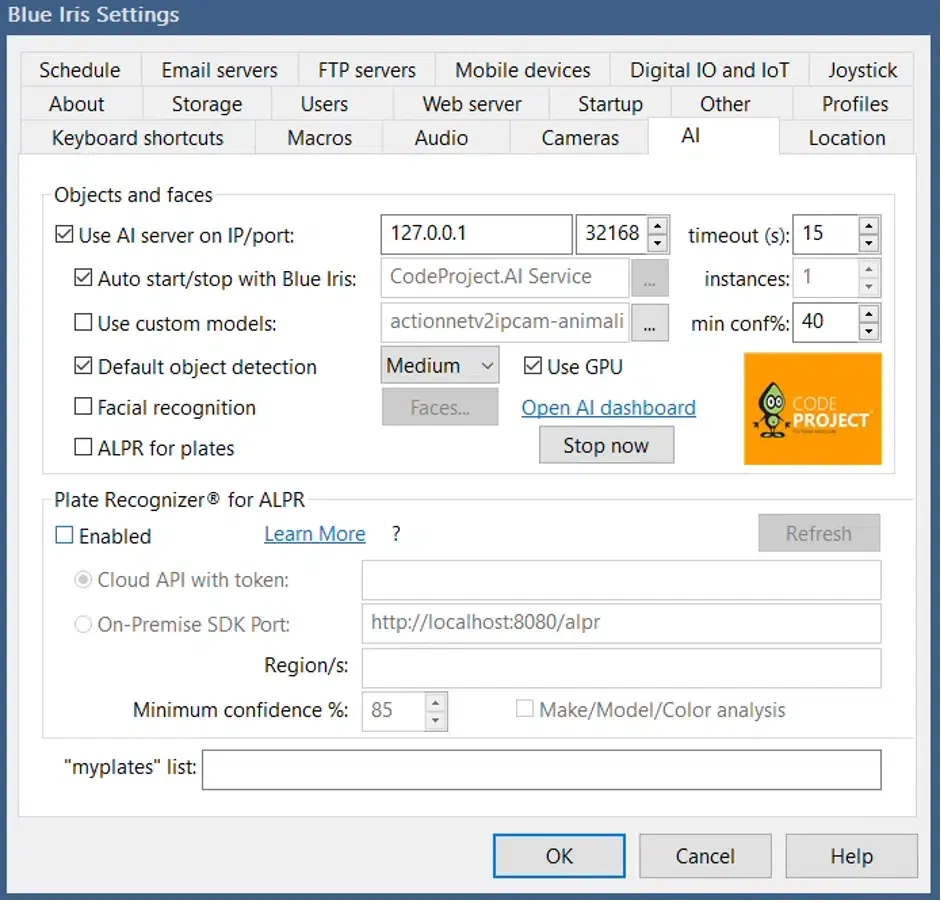This screenshot has height=902, width=941.
Task: Enable the Facial recognition checkbox
Action: click(x=84, y=408)
